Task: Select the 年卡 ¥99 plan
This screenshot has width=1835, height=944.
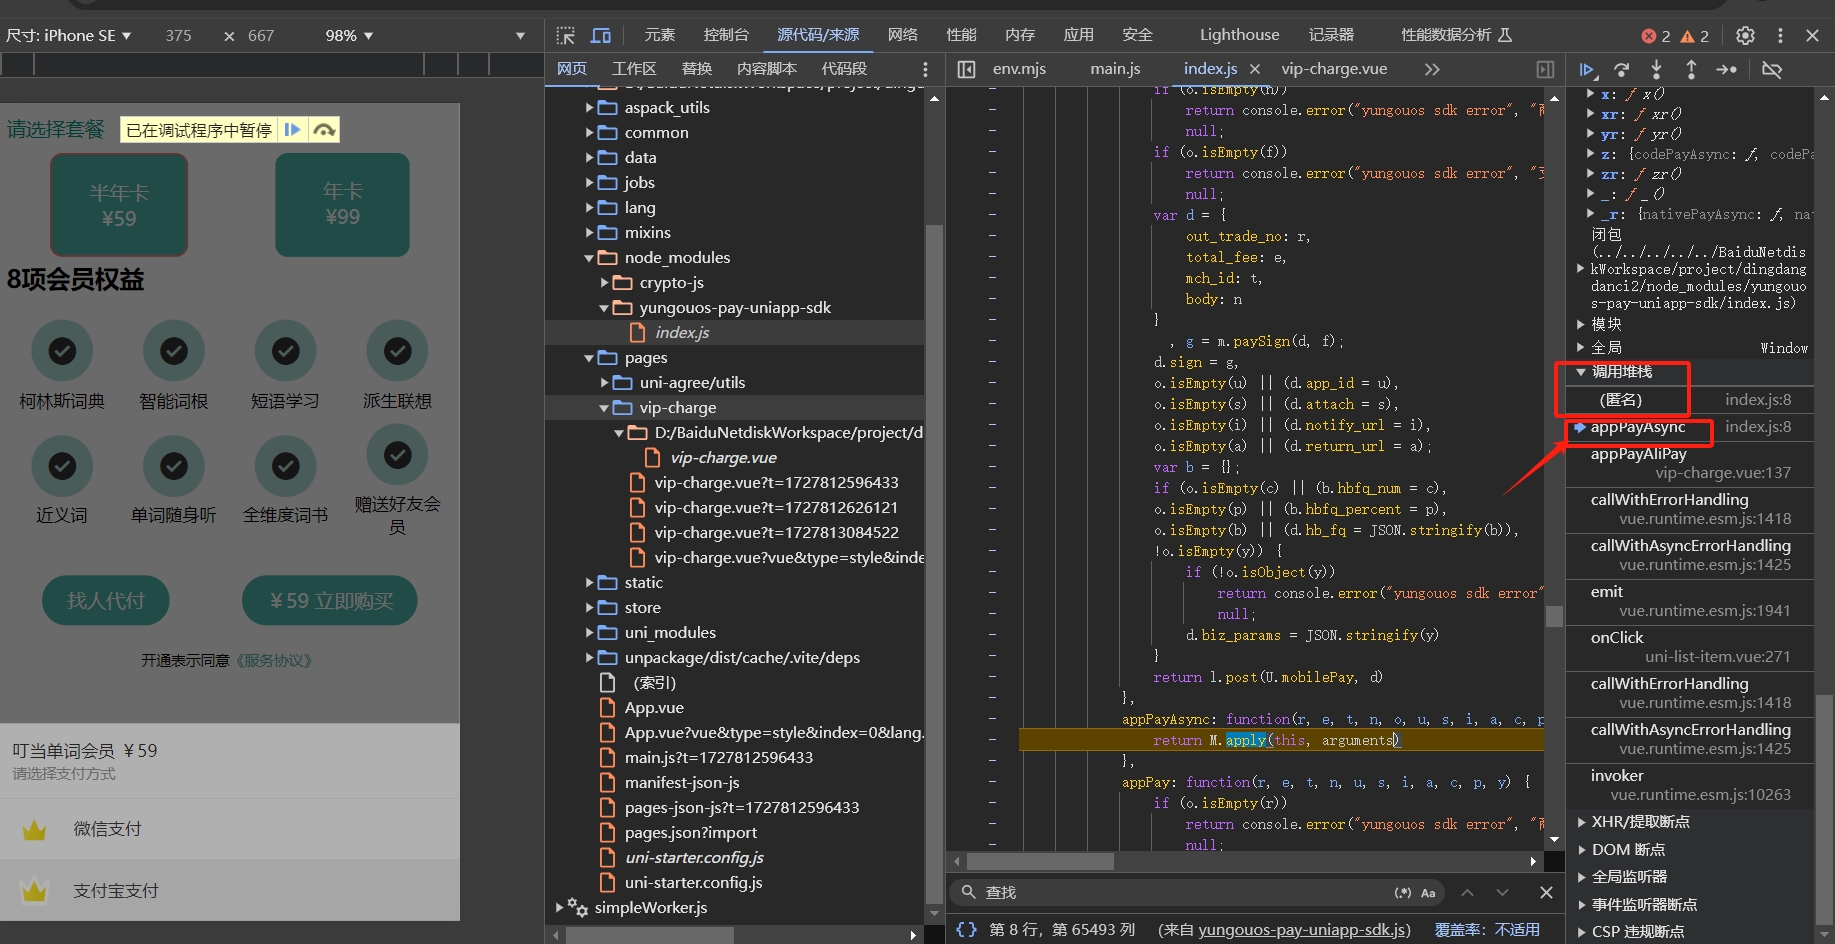Action: (342, 204)
